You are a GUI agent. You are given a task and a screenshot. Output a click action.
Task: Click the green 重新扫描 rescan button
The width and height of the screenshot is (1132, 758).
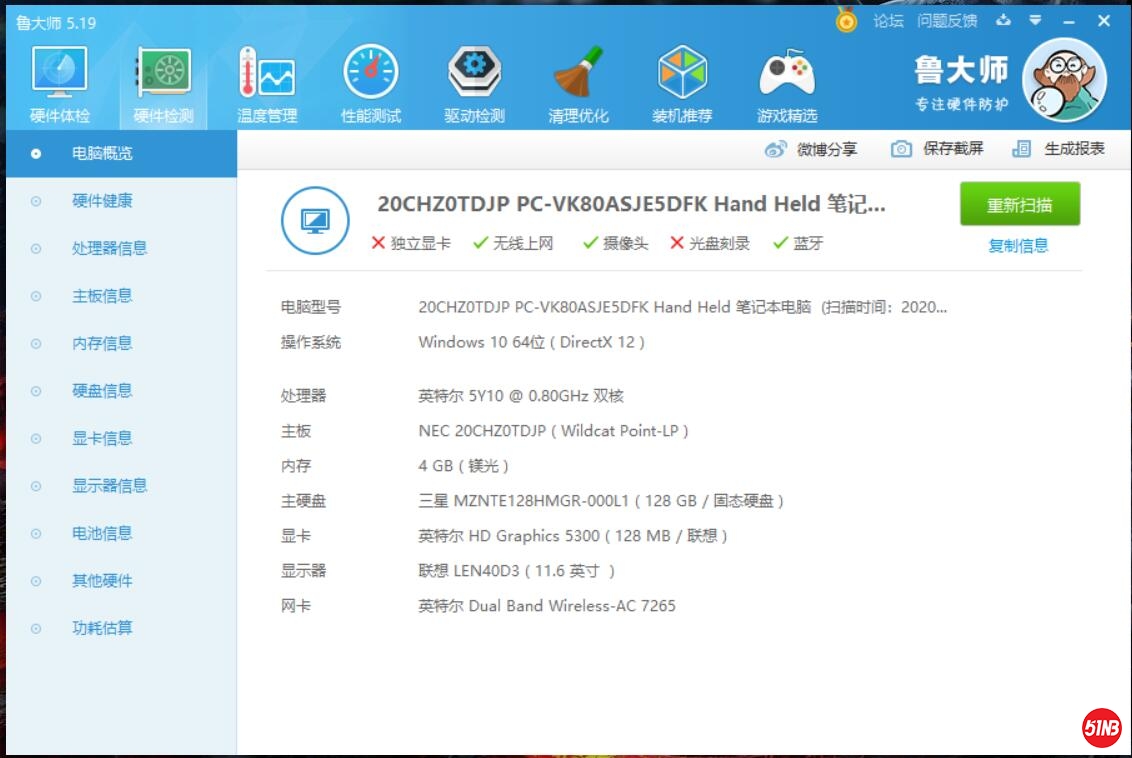pyautogui.click(x=1019, y=205)
